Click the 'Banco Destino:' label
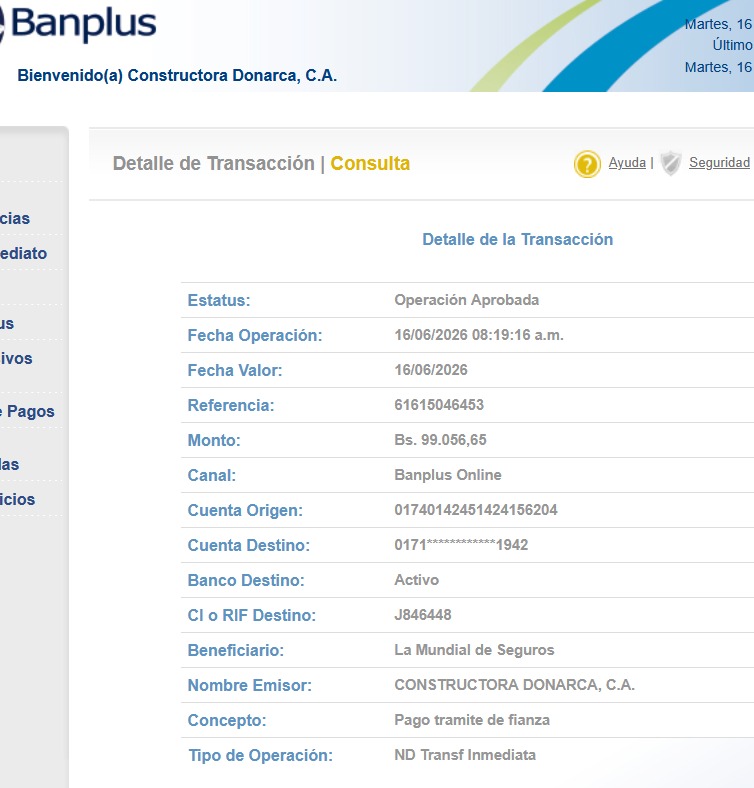The image size is (754, 788). [x=246, y=580]
